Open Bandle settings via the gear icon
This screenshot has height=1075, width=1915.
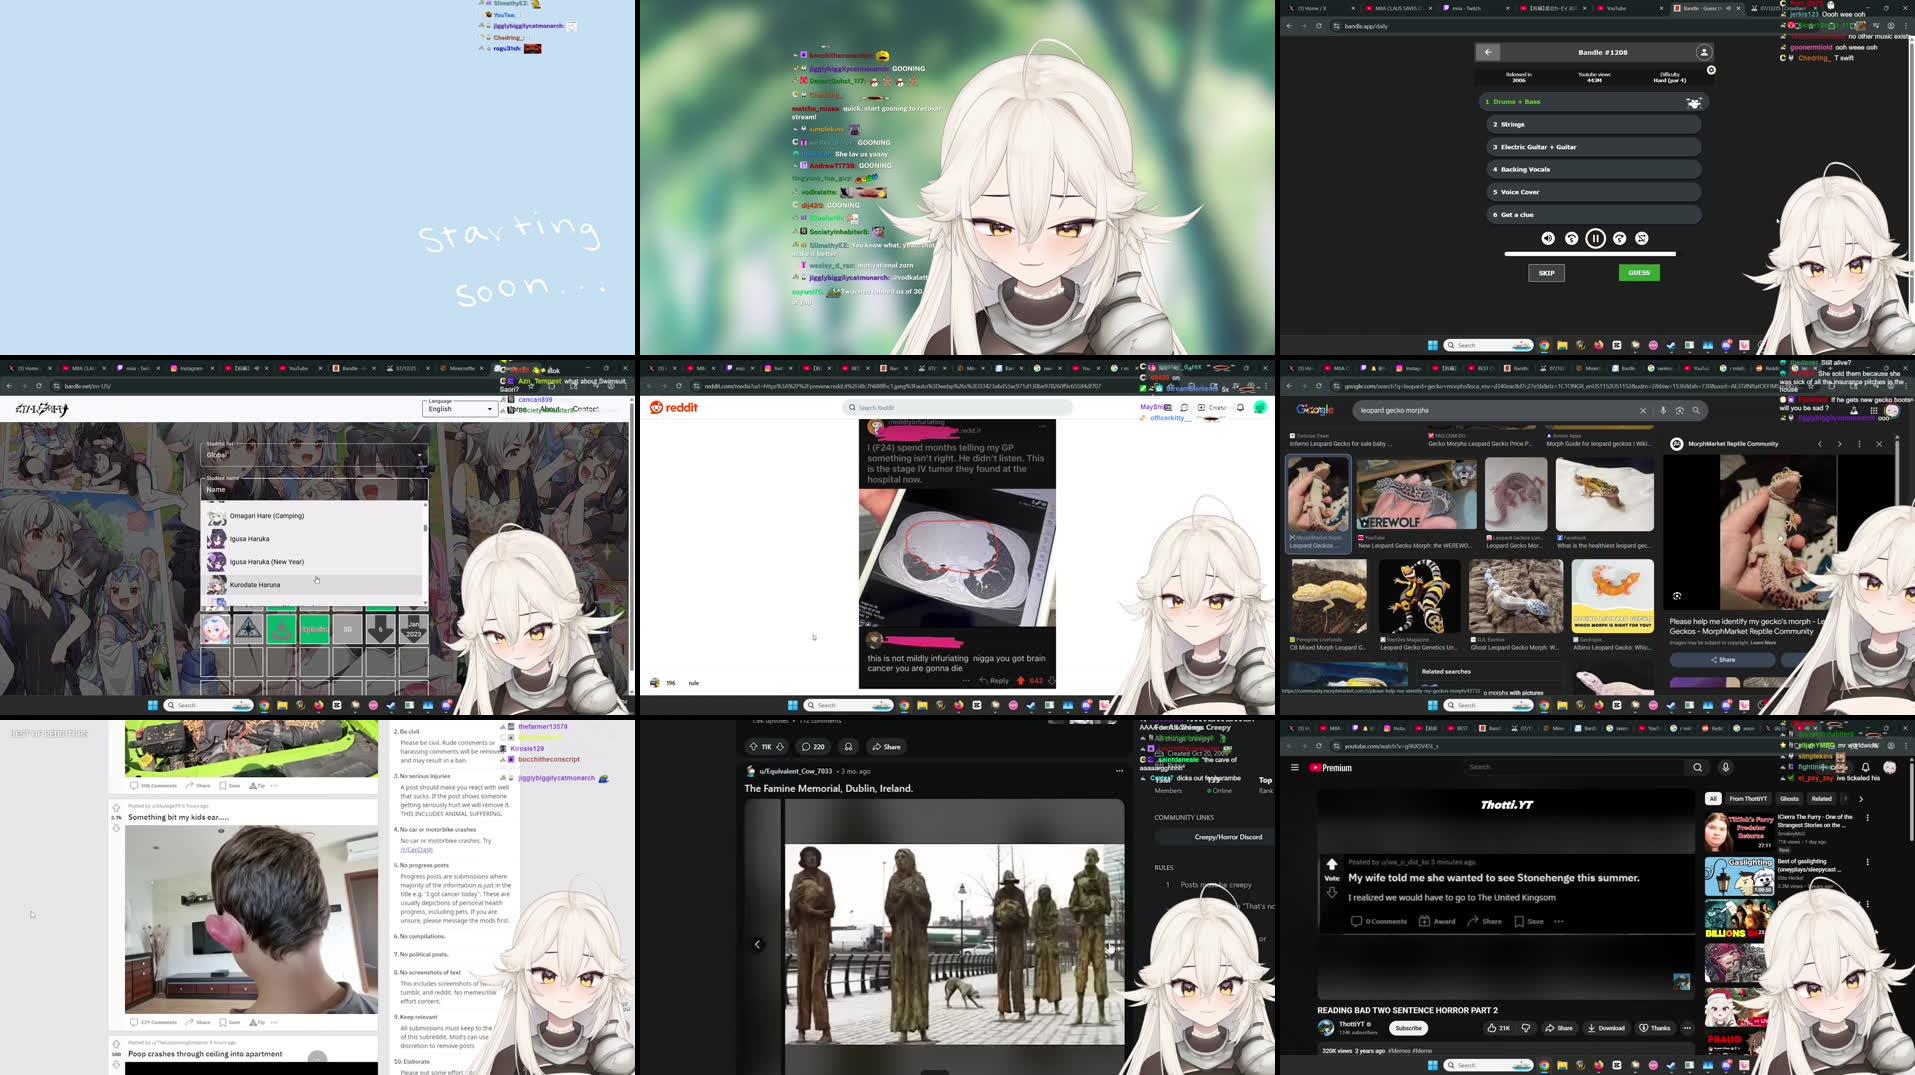click(1710, 70)
